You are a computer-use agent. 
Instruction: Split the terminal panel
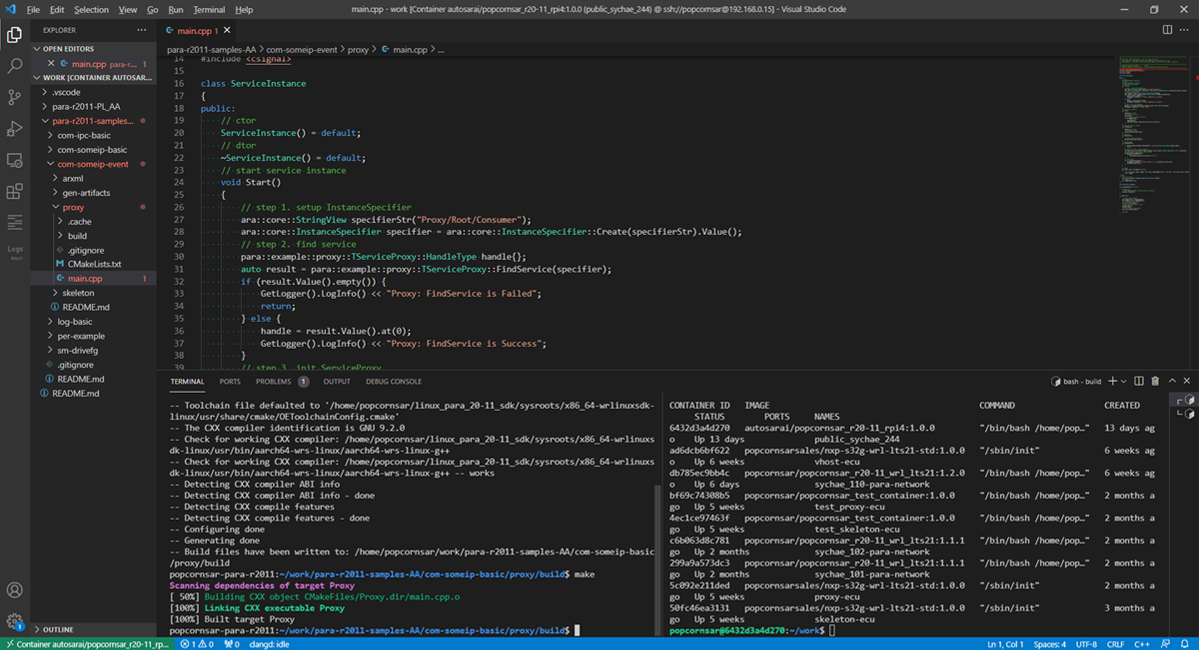(1140, 381)
